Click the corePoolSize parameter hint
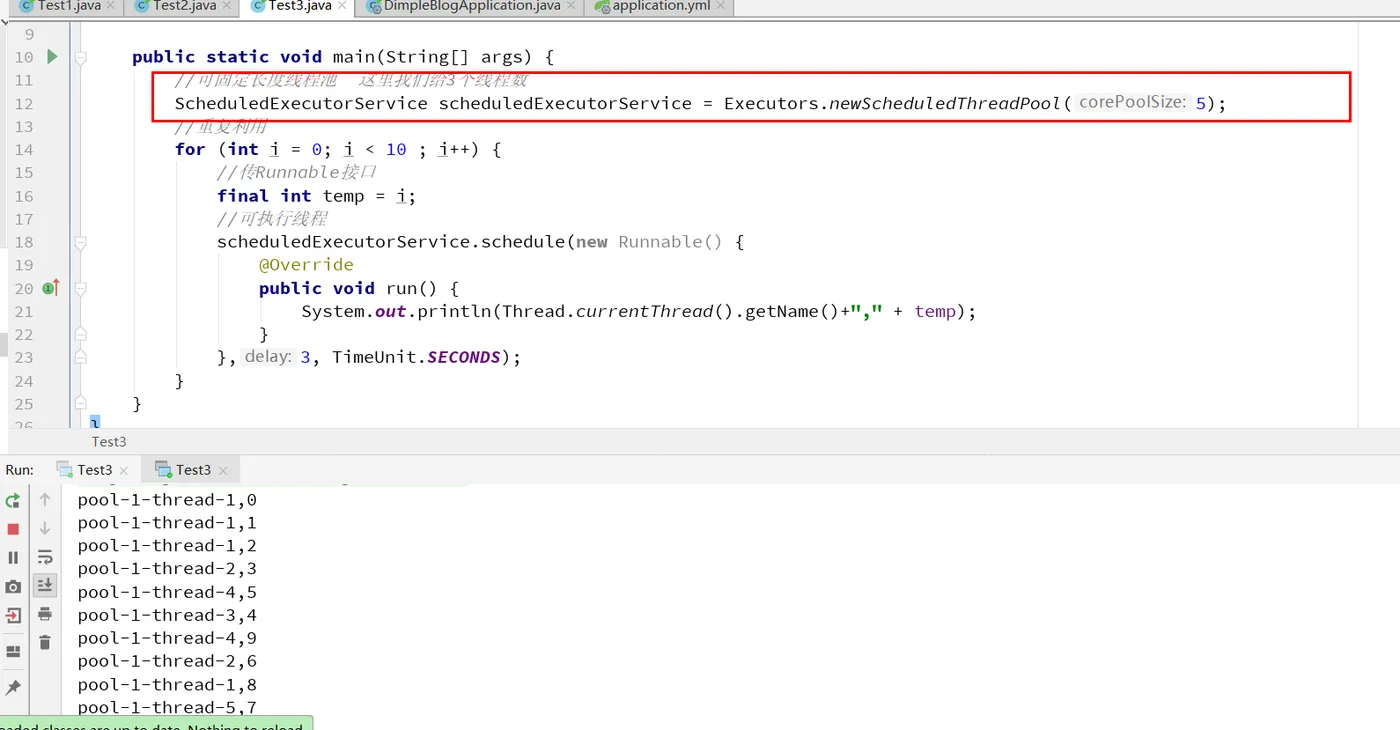 pyautogui.click(x=1132, y=102)
